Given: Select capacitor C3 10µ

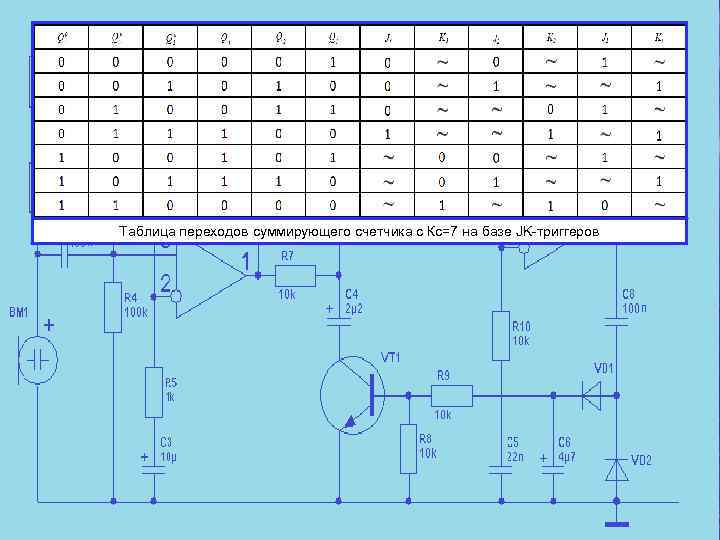Looking at the screenshot, I should [154, 469].
